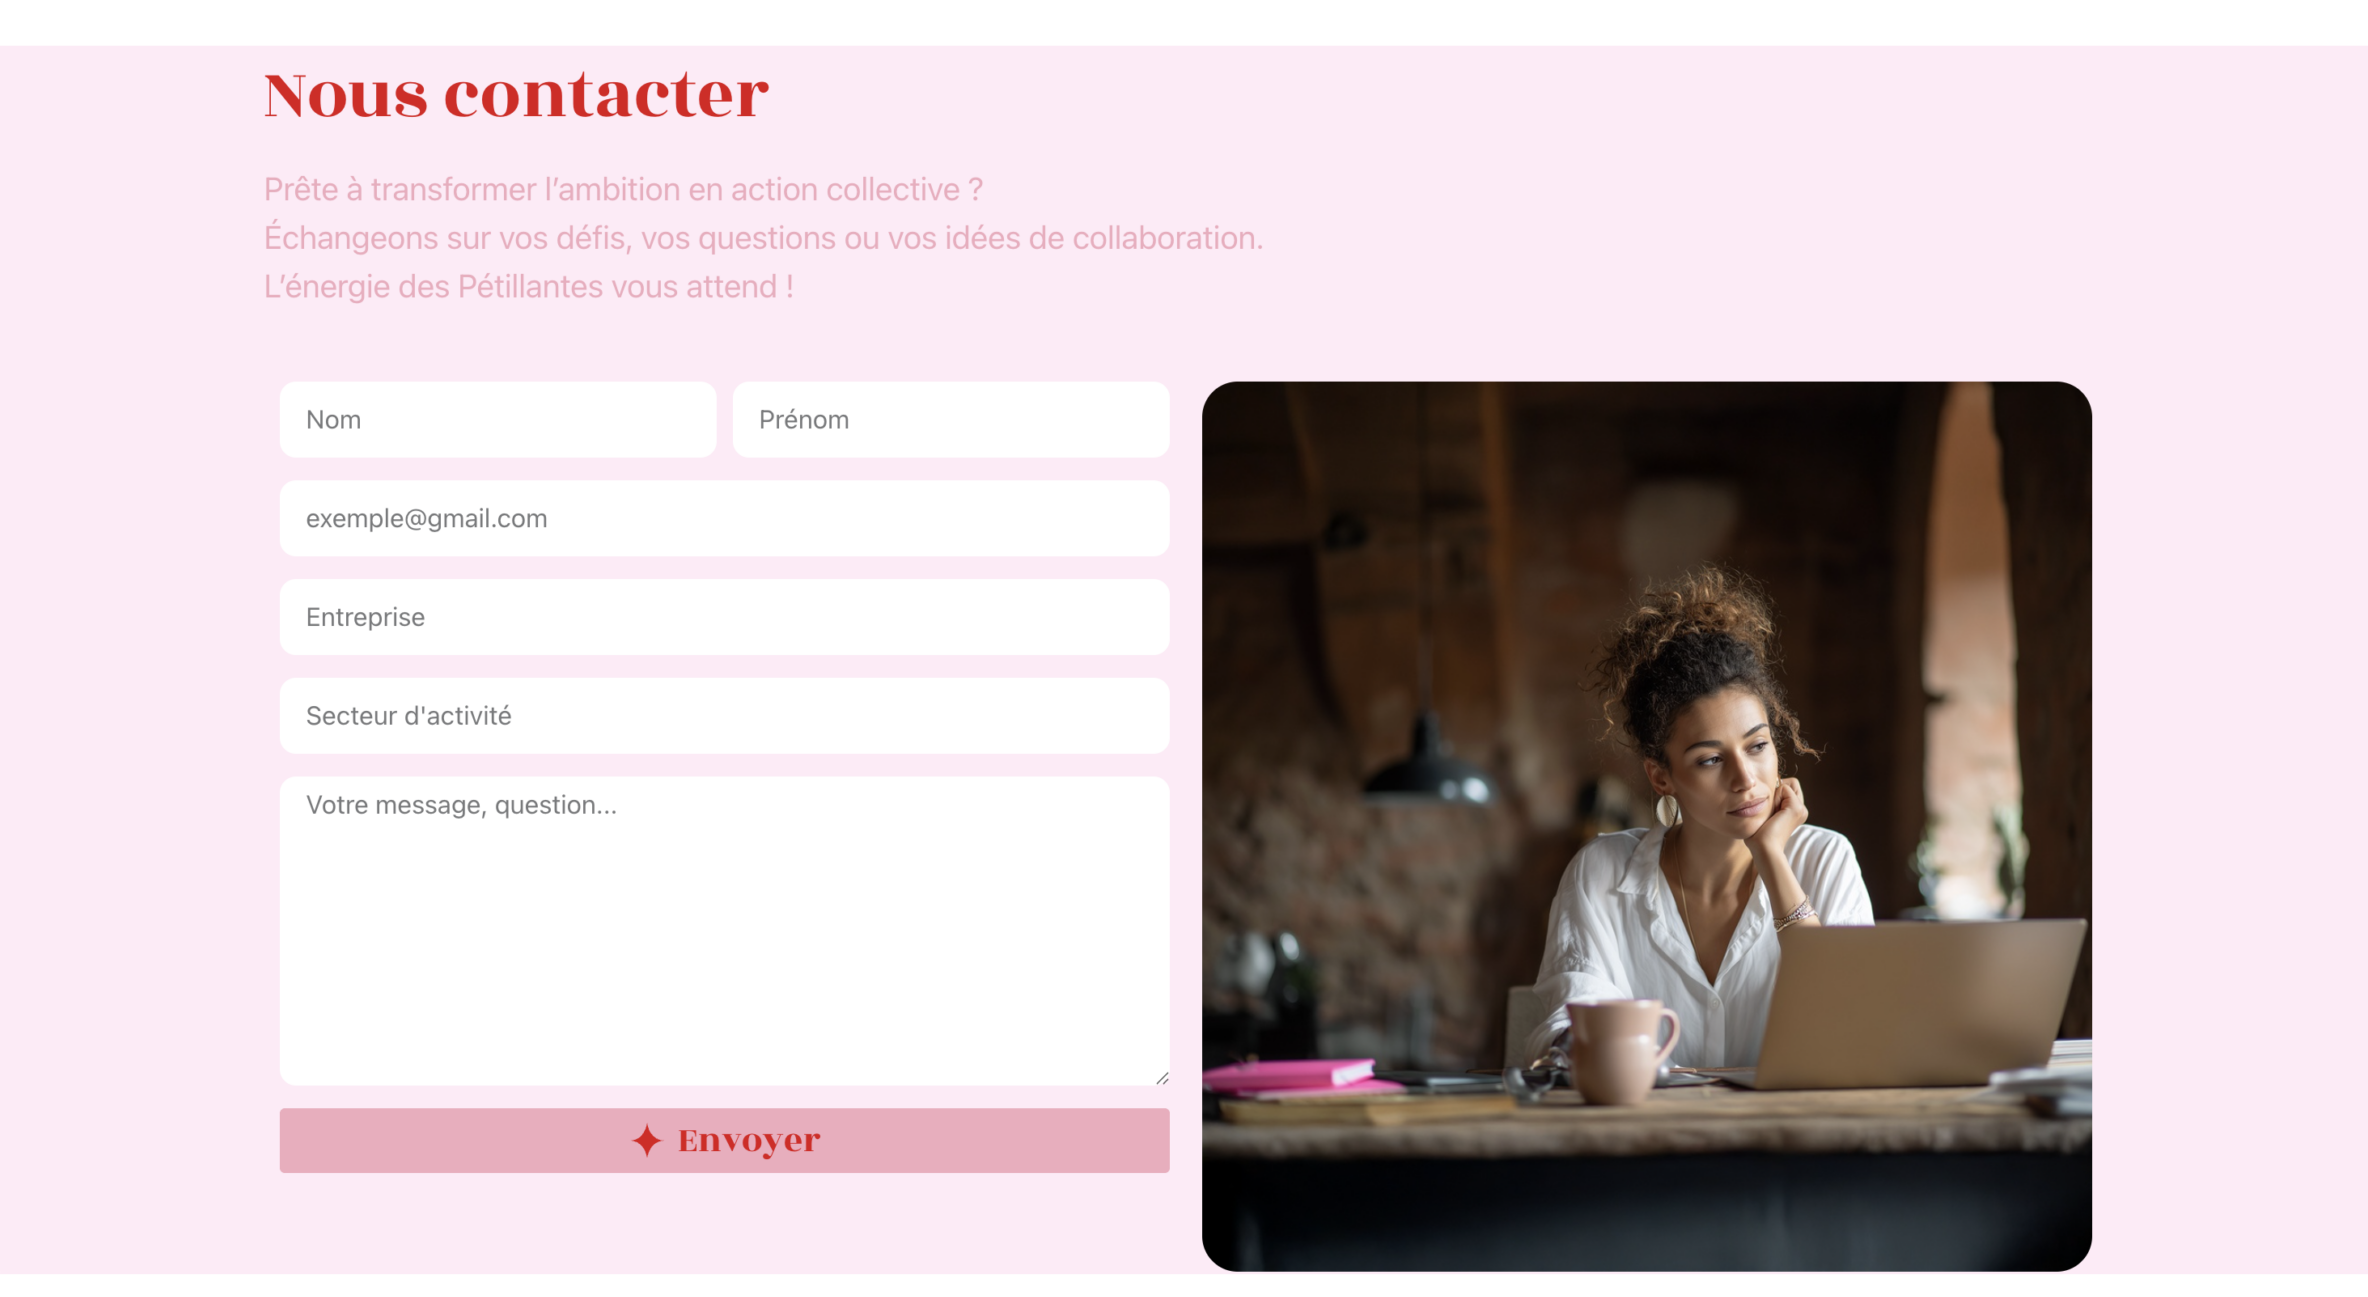Focus the Entreprise input field
This screenshot has width=2368, height=1297.
pyautogui.click(x=725, y=617)
